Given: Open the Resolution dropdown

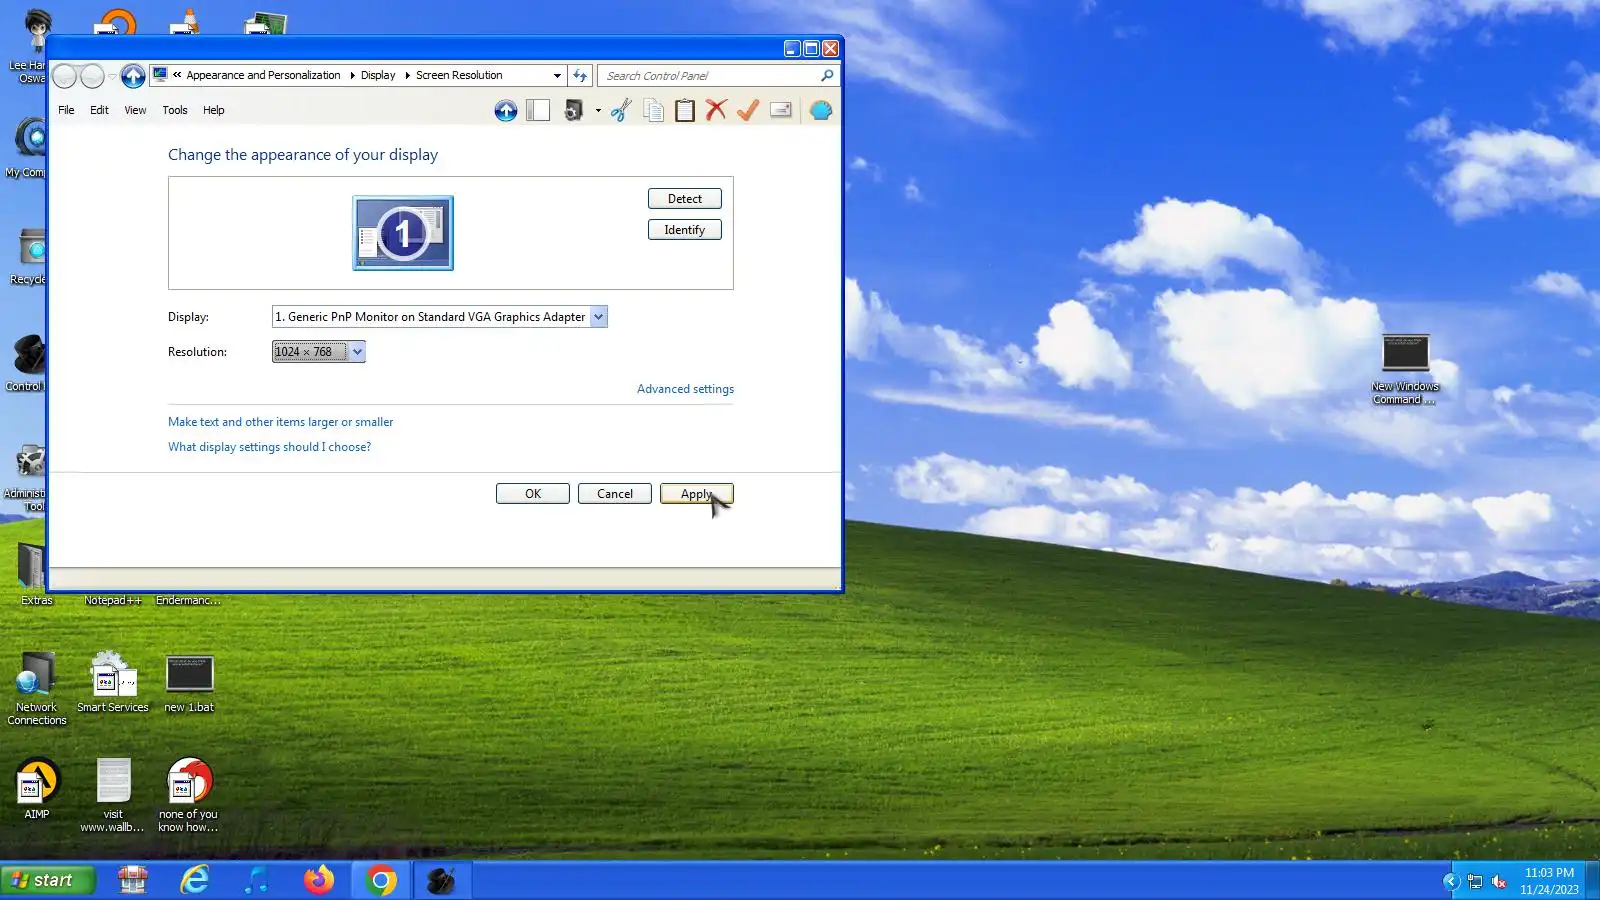Looking at the screenshot, I should pos(357,352).
